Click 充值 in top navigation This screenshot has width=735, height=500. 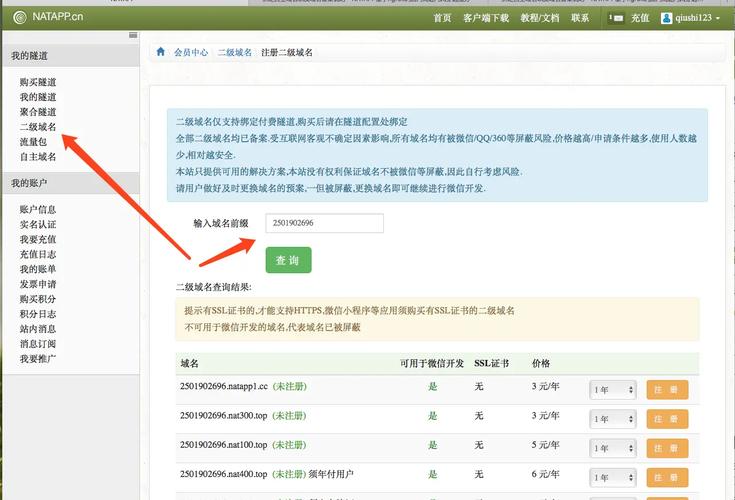640,18
